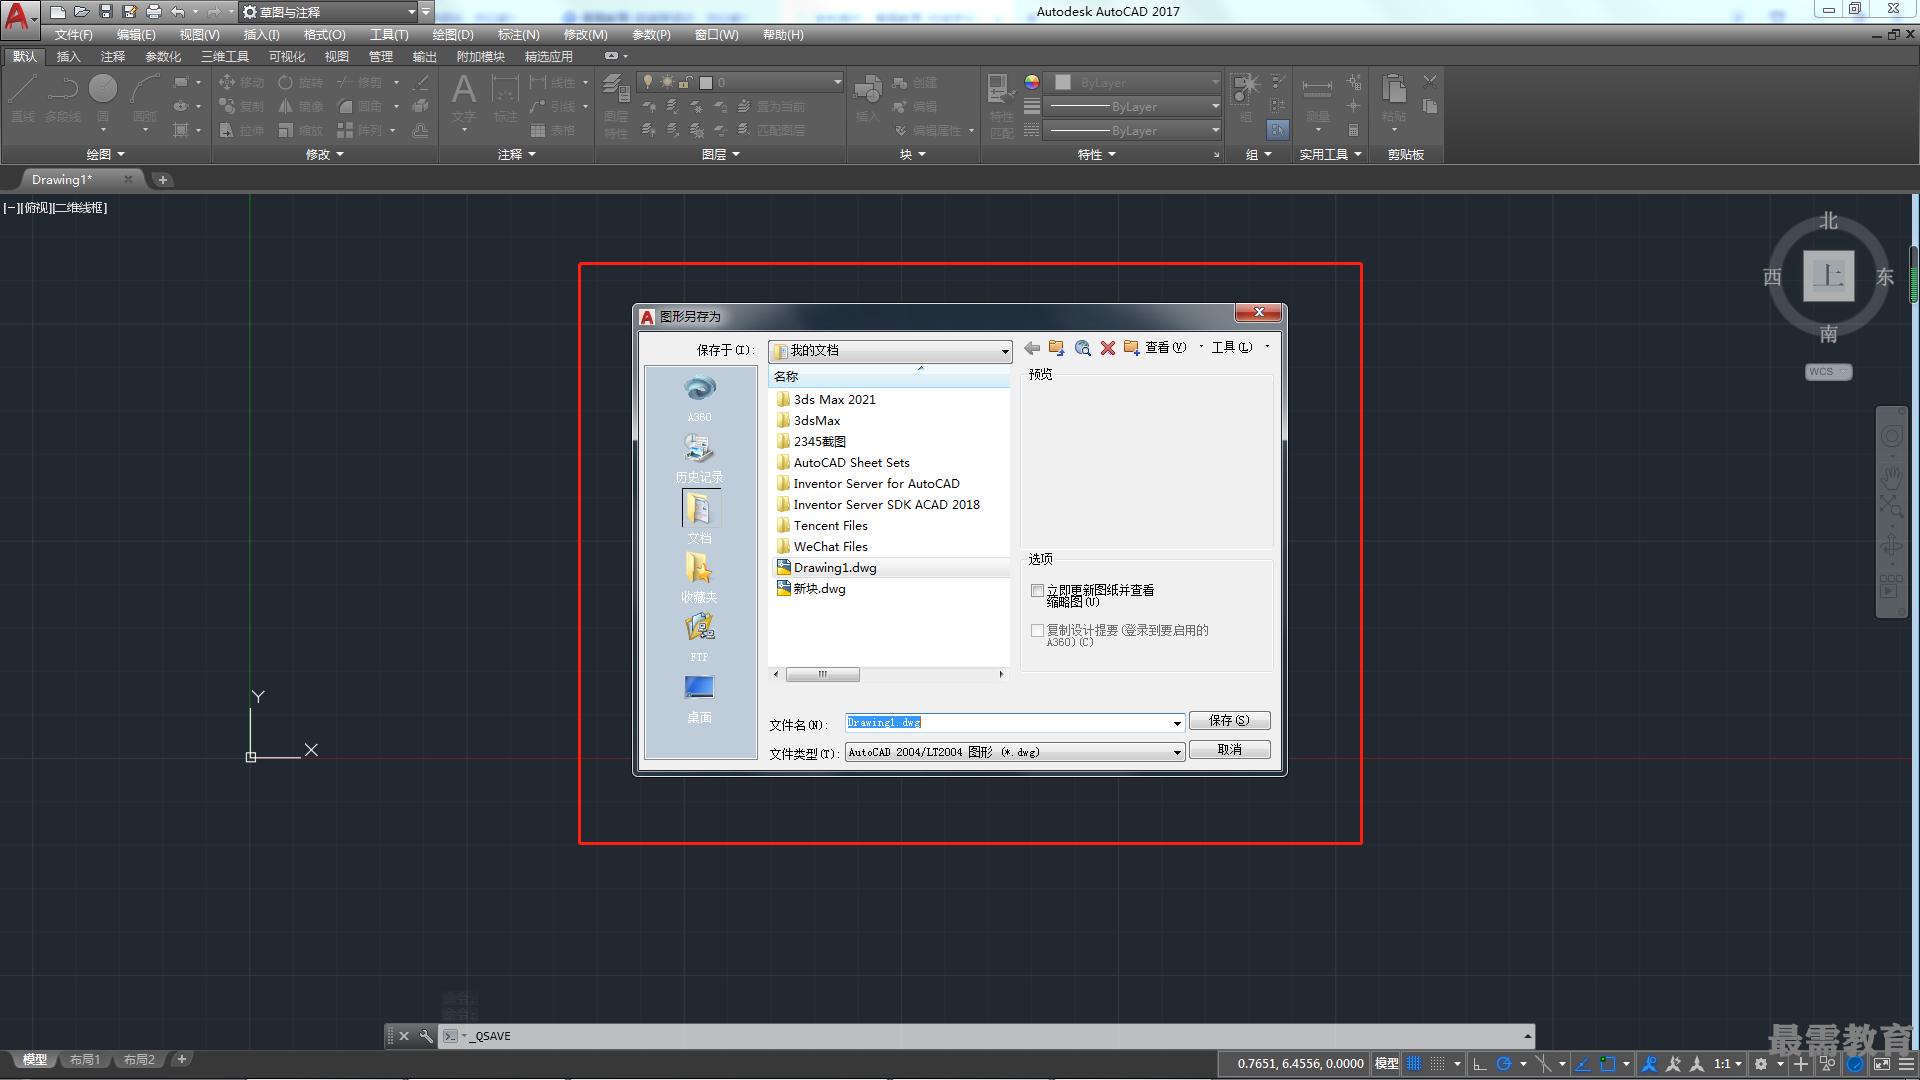Expand Draw (绘图) panel flyout
The width and height of the screenshot is (1920, 1080).
coord(105,154)
